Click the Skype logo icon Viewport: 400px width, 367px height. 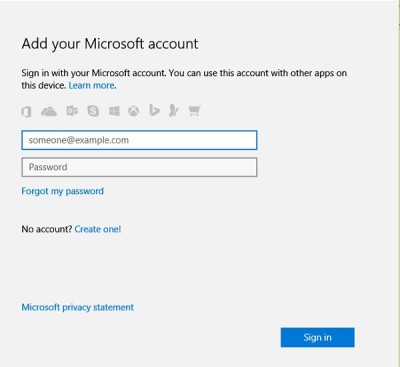tap(93, 111)
